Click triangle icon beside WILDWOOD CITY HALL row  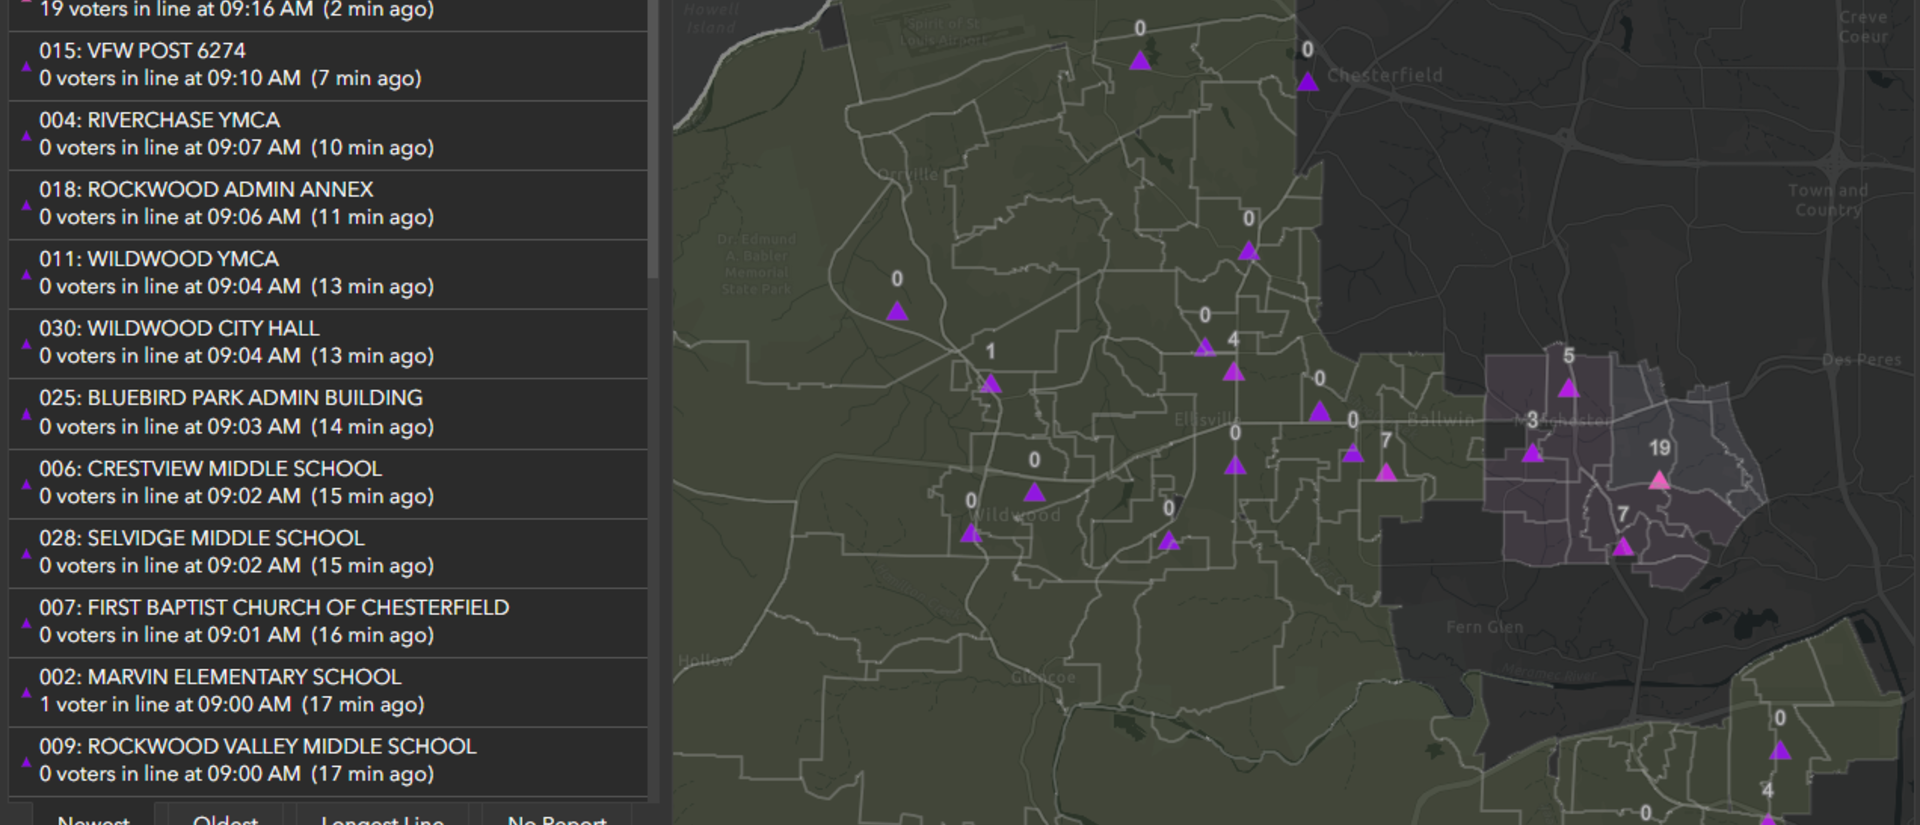tap(26, 344)
